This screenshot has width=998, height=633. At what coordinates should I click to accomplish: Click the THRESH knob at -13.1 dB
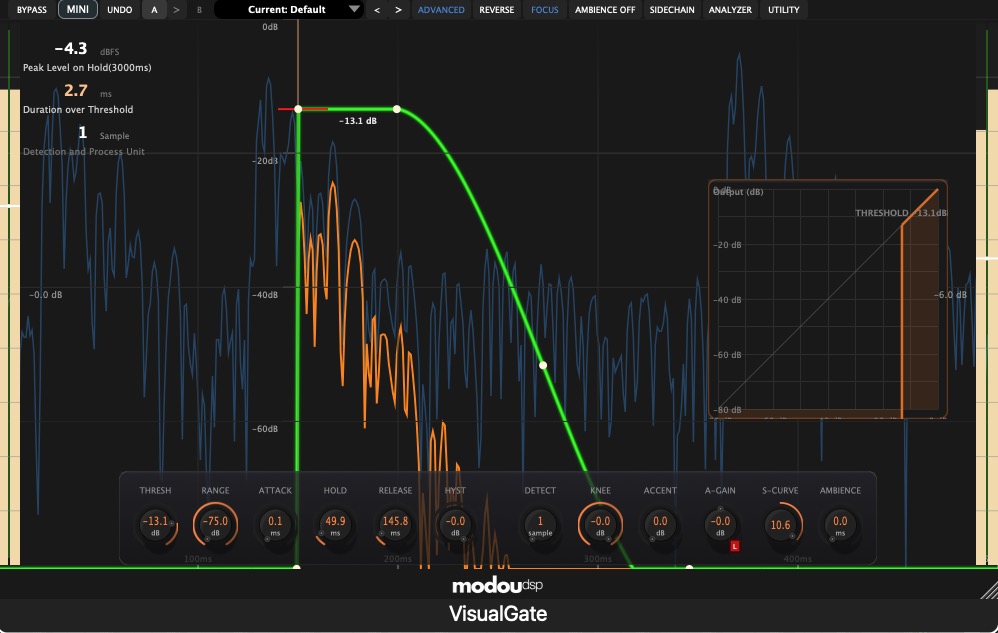155,525
